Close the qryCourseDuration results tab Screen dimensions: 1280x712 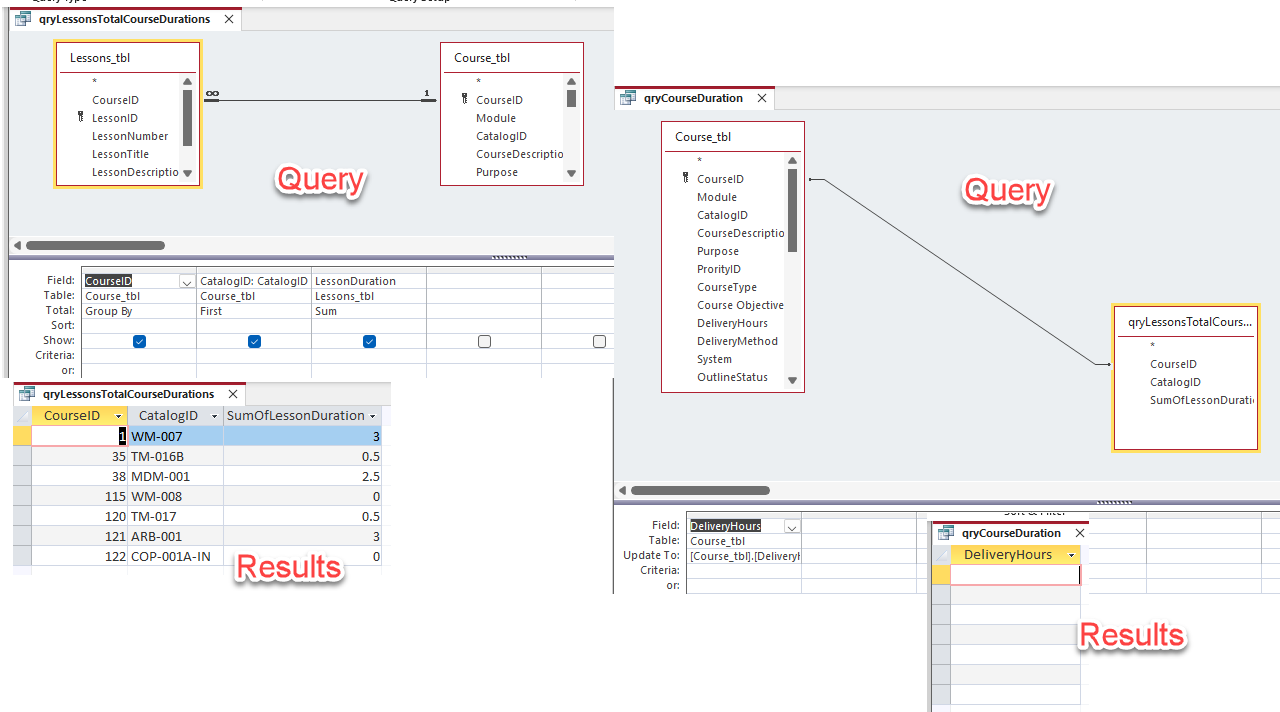(1079, 533)
